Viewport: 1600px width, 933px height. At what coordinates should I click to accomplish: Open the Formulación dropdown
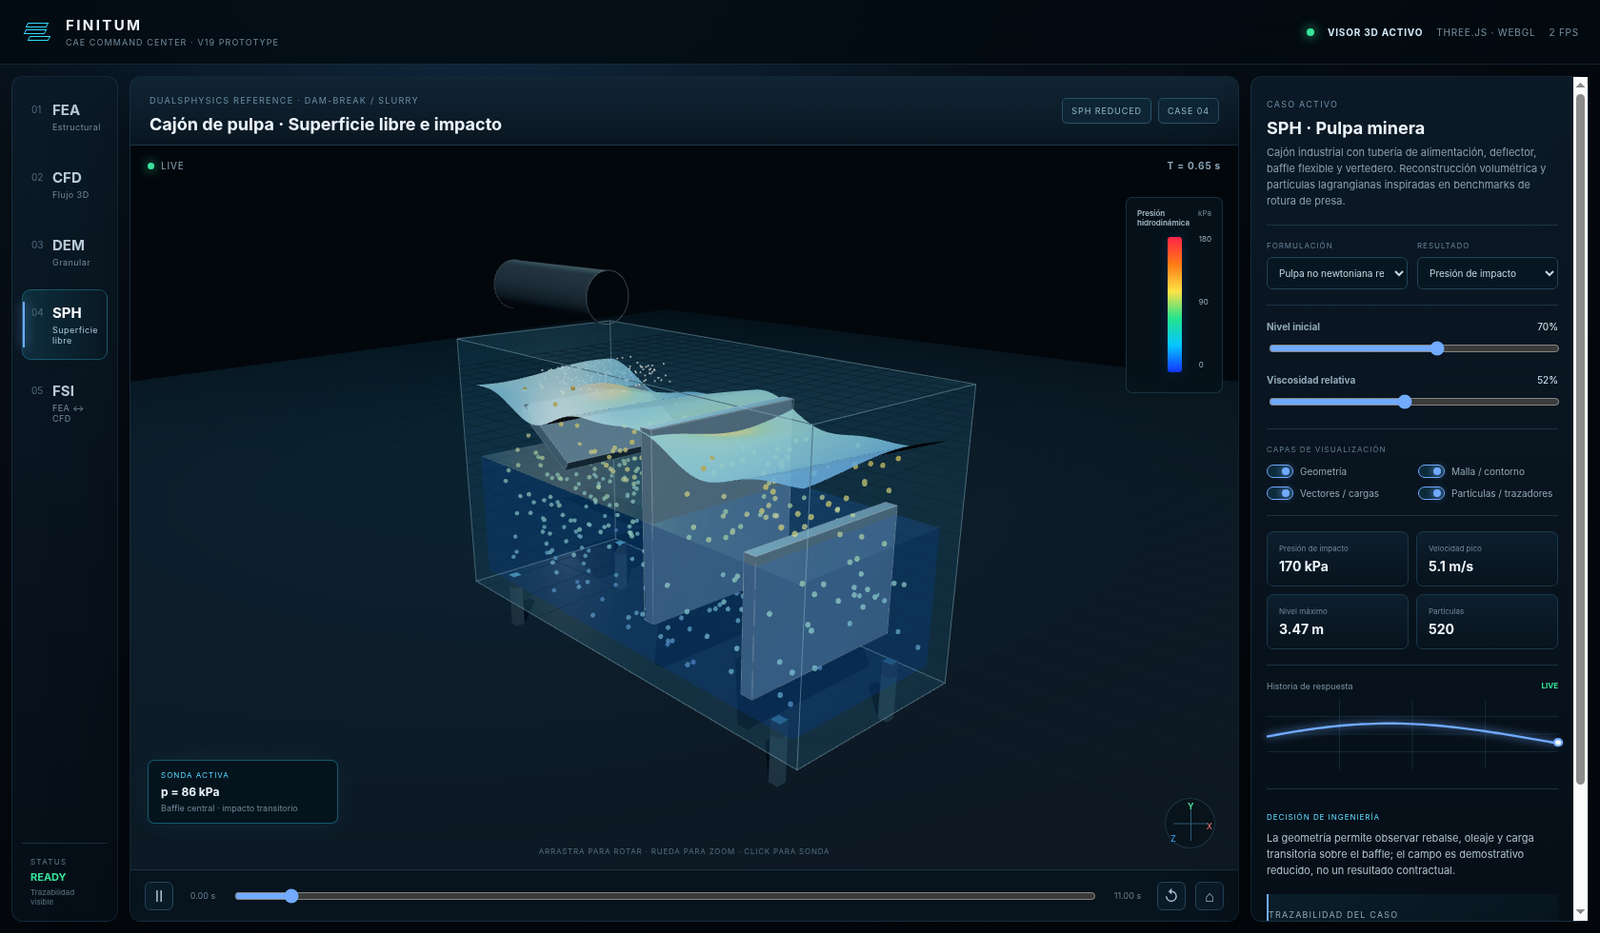coord(1337,273)
